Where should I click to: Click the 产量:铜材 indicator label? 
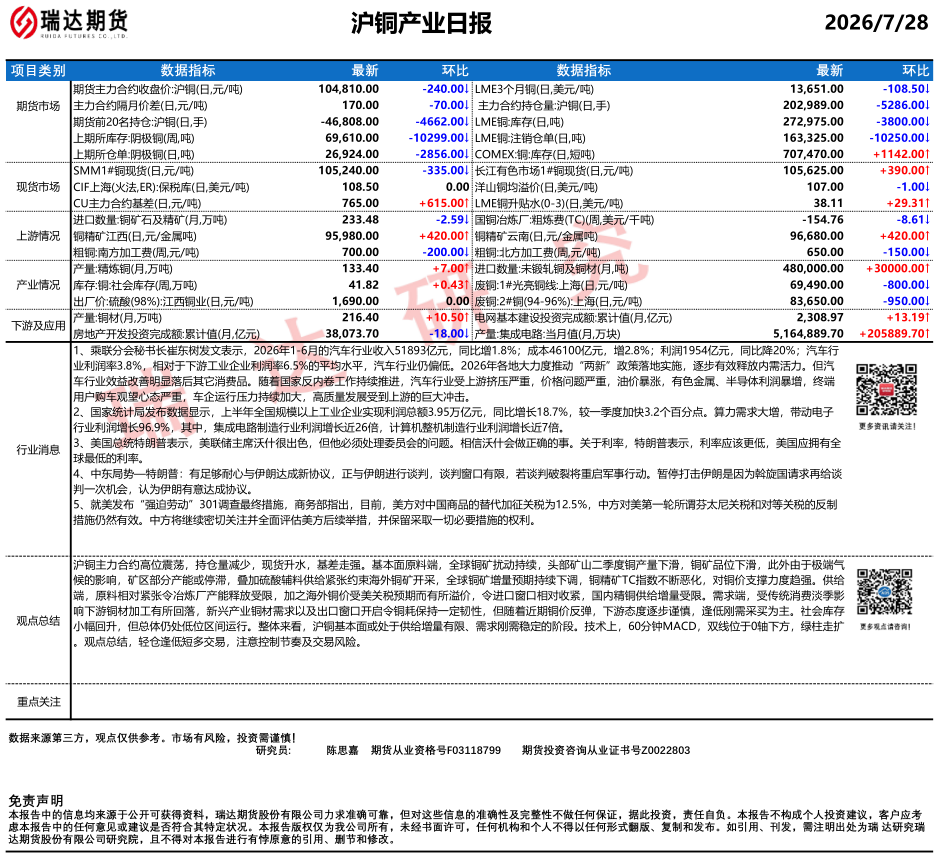117,318
